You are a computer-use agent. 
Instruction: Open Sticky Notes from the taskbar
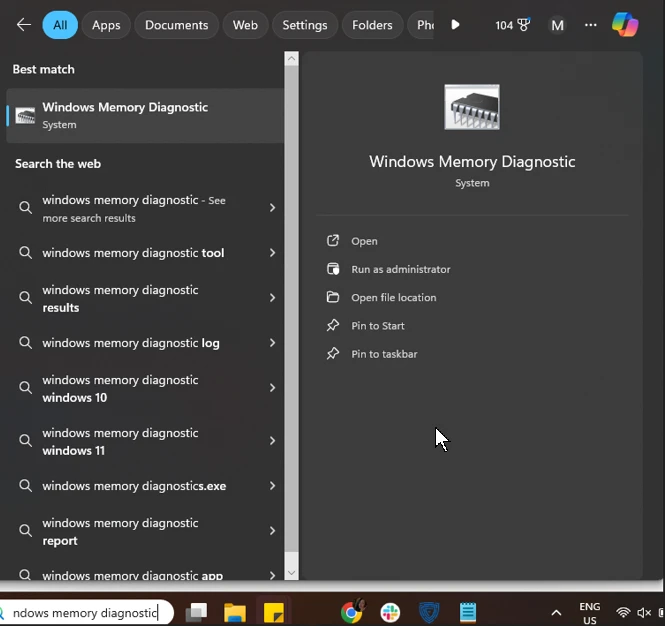tap(274, 612)
